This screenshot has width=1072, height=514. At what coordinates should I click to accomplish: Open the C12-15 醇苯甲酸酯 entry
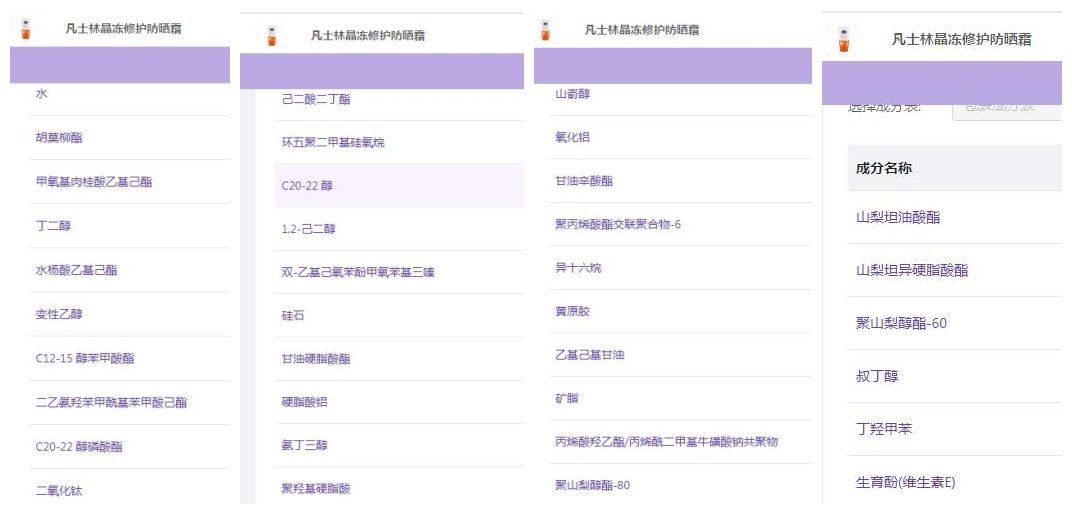tap(85, 358)
